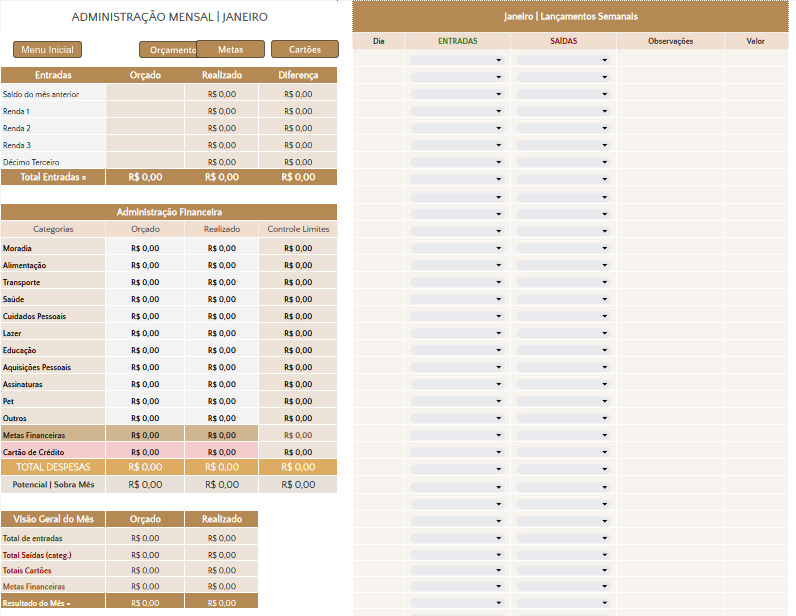Open the Menu Inicial button
The width and height of the screenshot is (796, 616).
pyautogui.click(x=47, y=49)
